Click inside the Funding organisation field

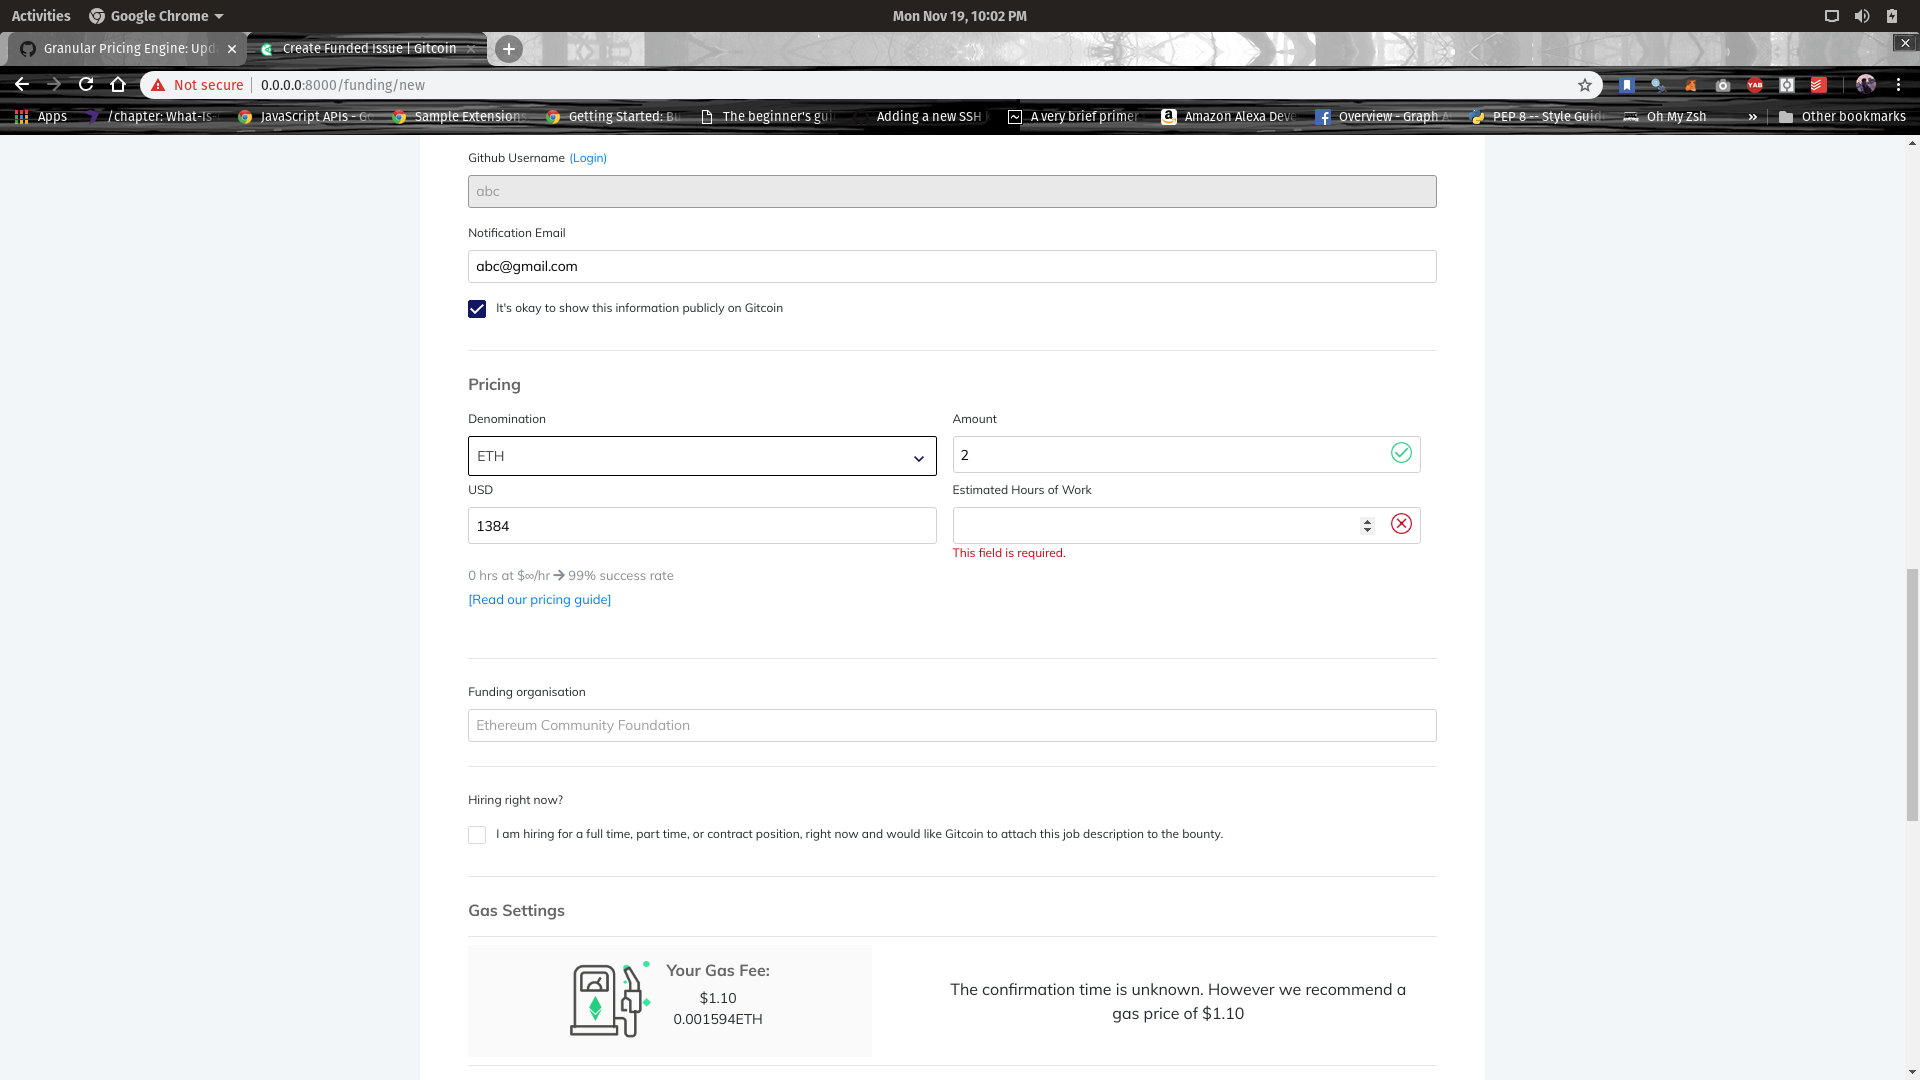pos(951,725)
